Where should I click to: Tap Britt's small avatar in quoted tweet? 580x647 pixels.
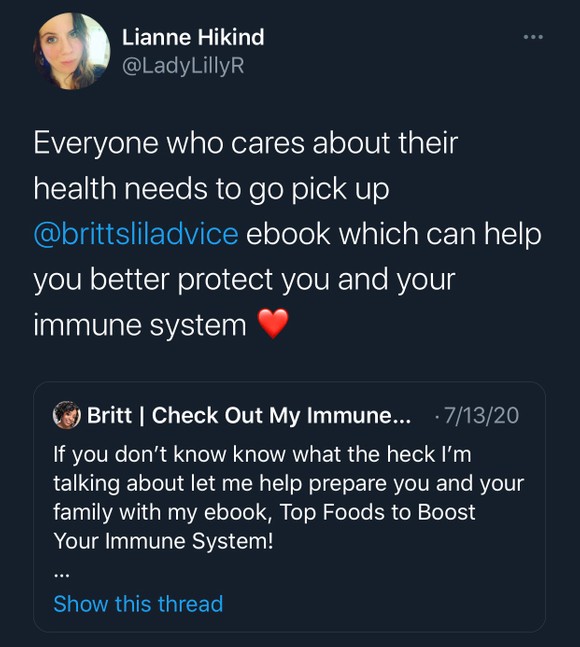[66, 415]
